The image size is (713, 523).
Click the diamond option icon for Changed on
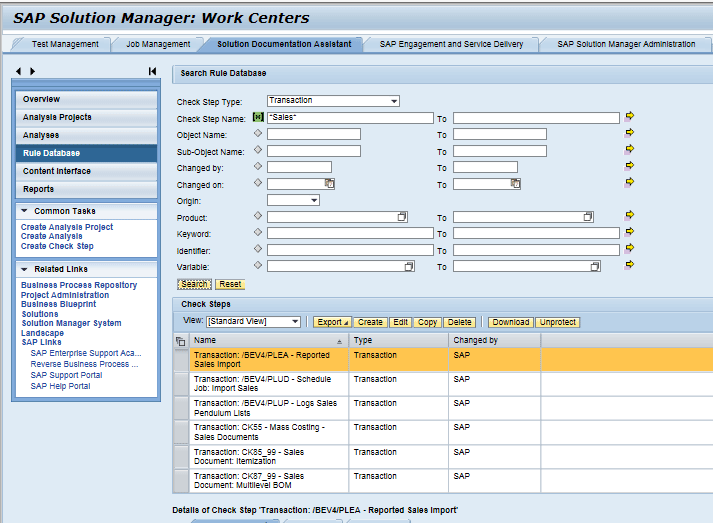coord(258,182)
